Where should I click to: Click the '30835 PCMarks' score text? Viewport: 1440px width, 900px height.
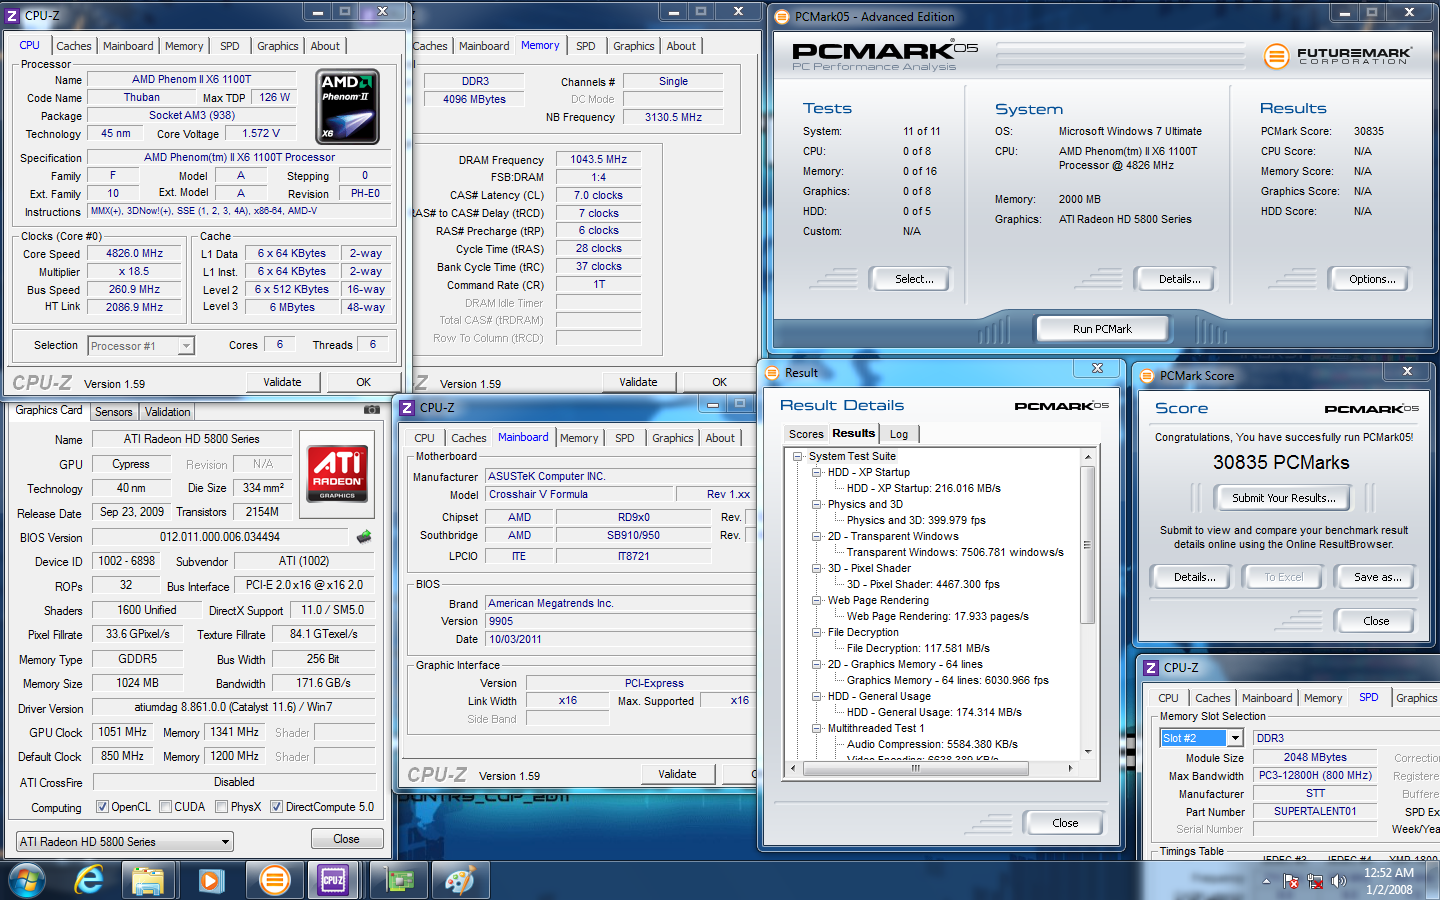tap(1281, 463)
